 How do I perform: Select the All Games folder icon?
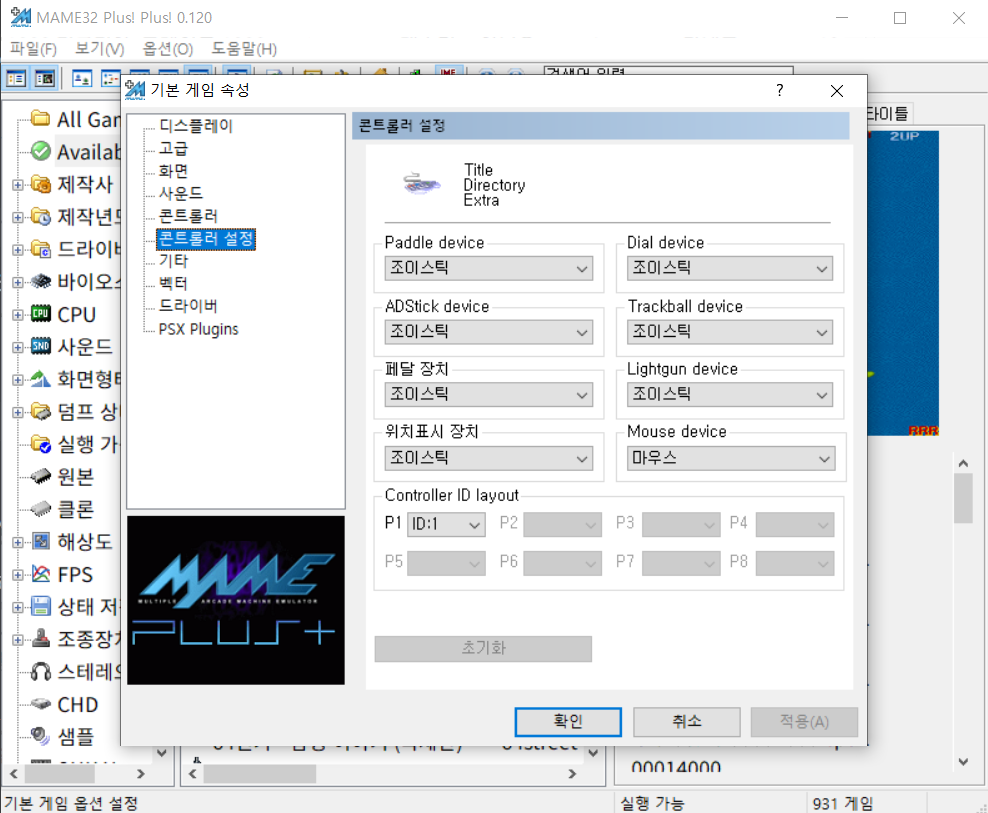(41, 118)
